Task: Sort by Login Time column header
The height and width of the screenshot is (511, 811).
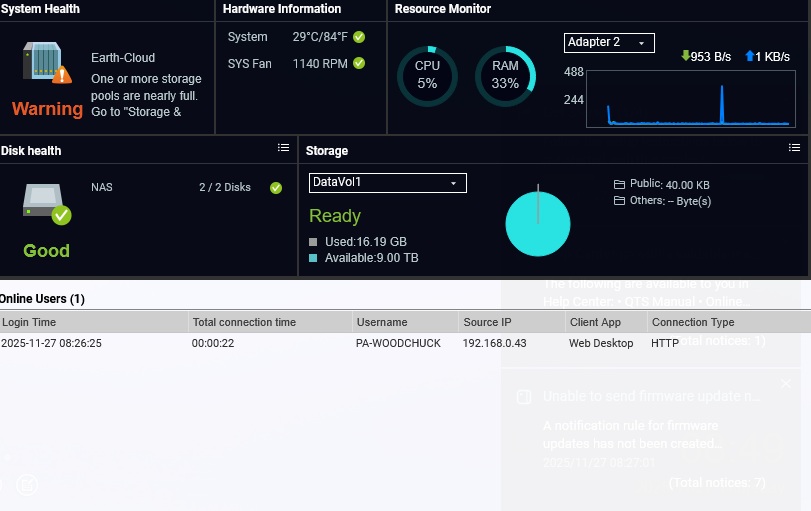Action: [x=29, y=322]
